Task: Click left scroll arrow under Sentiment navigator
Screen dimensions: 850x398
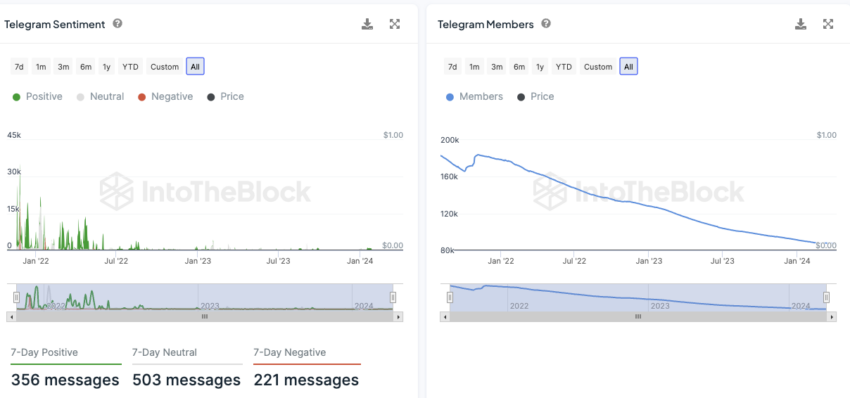Action: pos(11,317)
